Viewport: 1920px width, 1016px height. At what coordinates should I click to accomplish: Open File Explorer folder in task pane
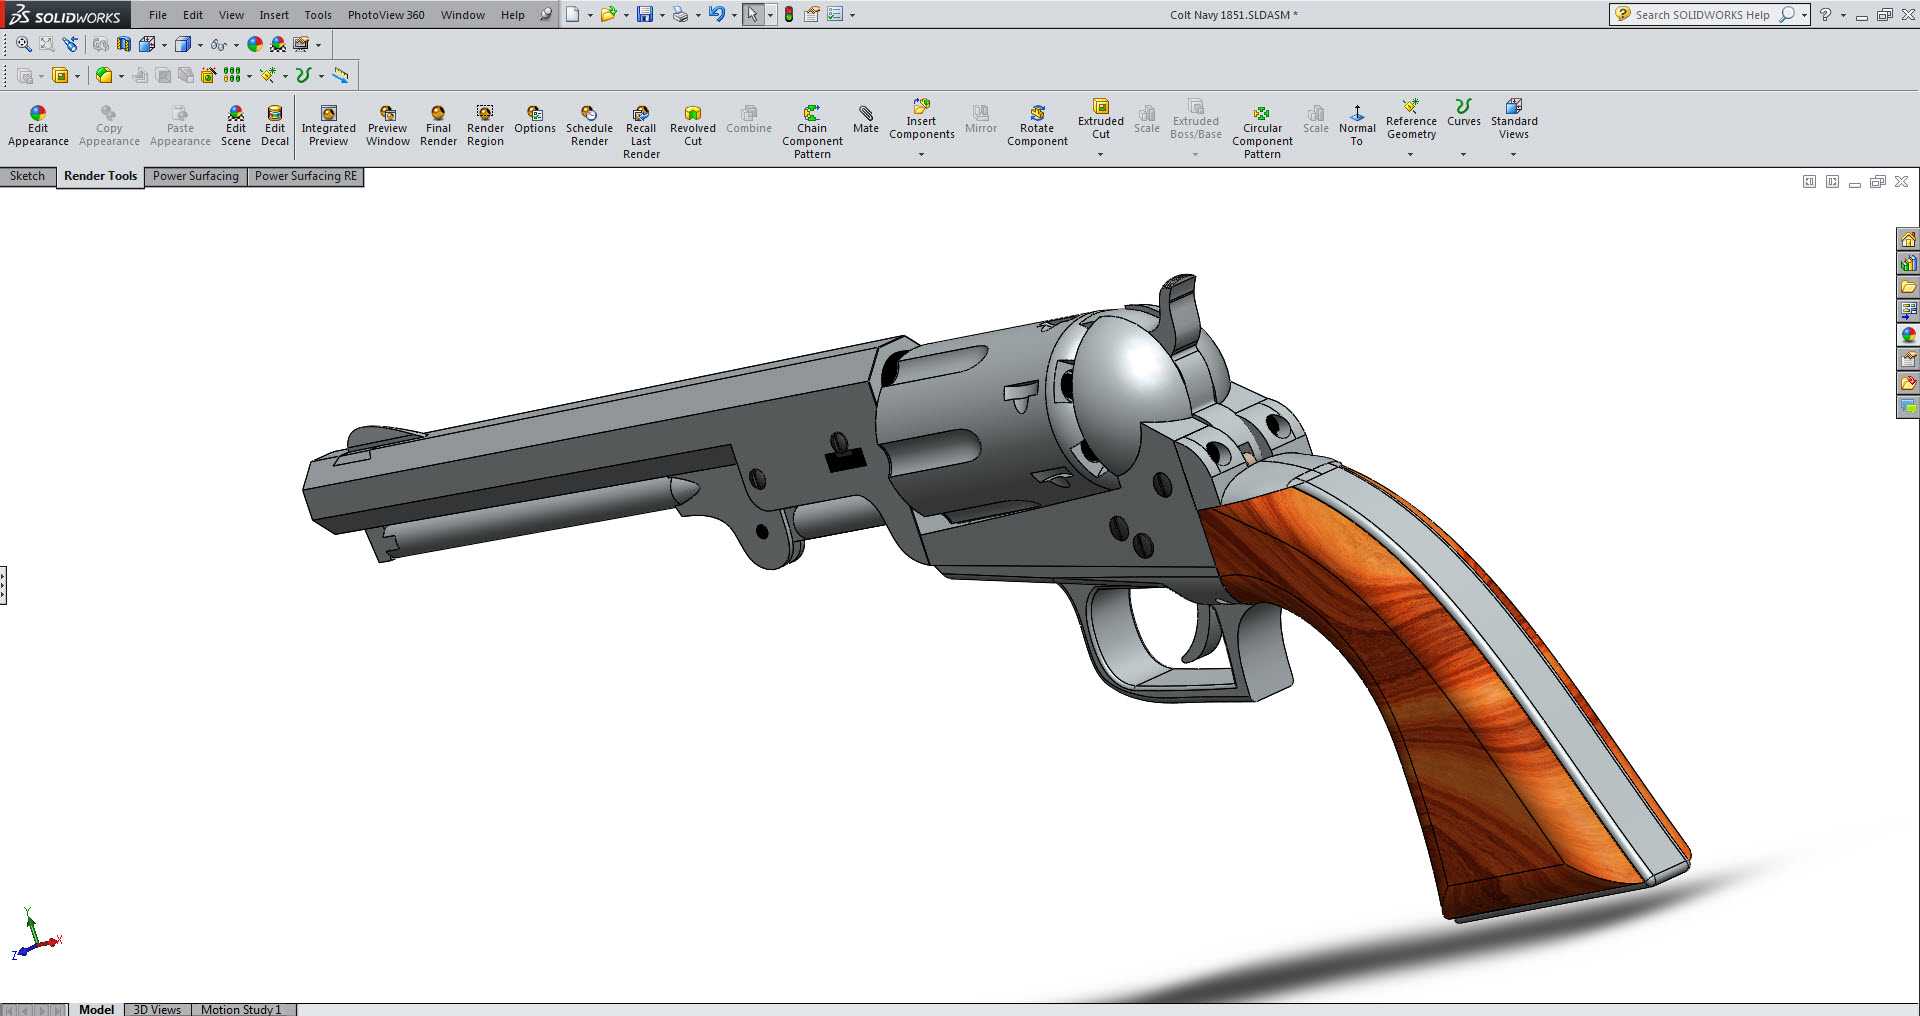(x=1908, y=287)
